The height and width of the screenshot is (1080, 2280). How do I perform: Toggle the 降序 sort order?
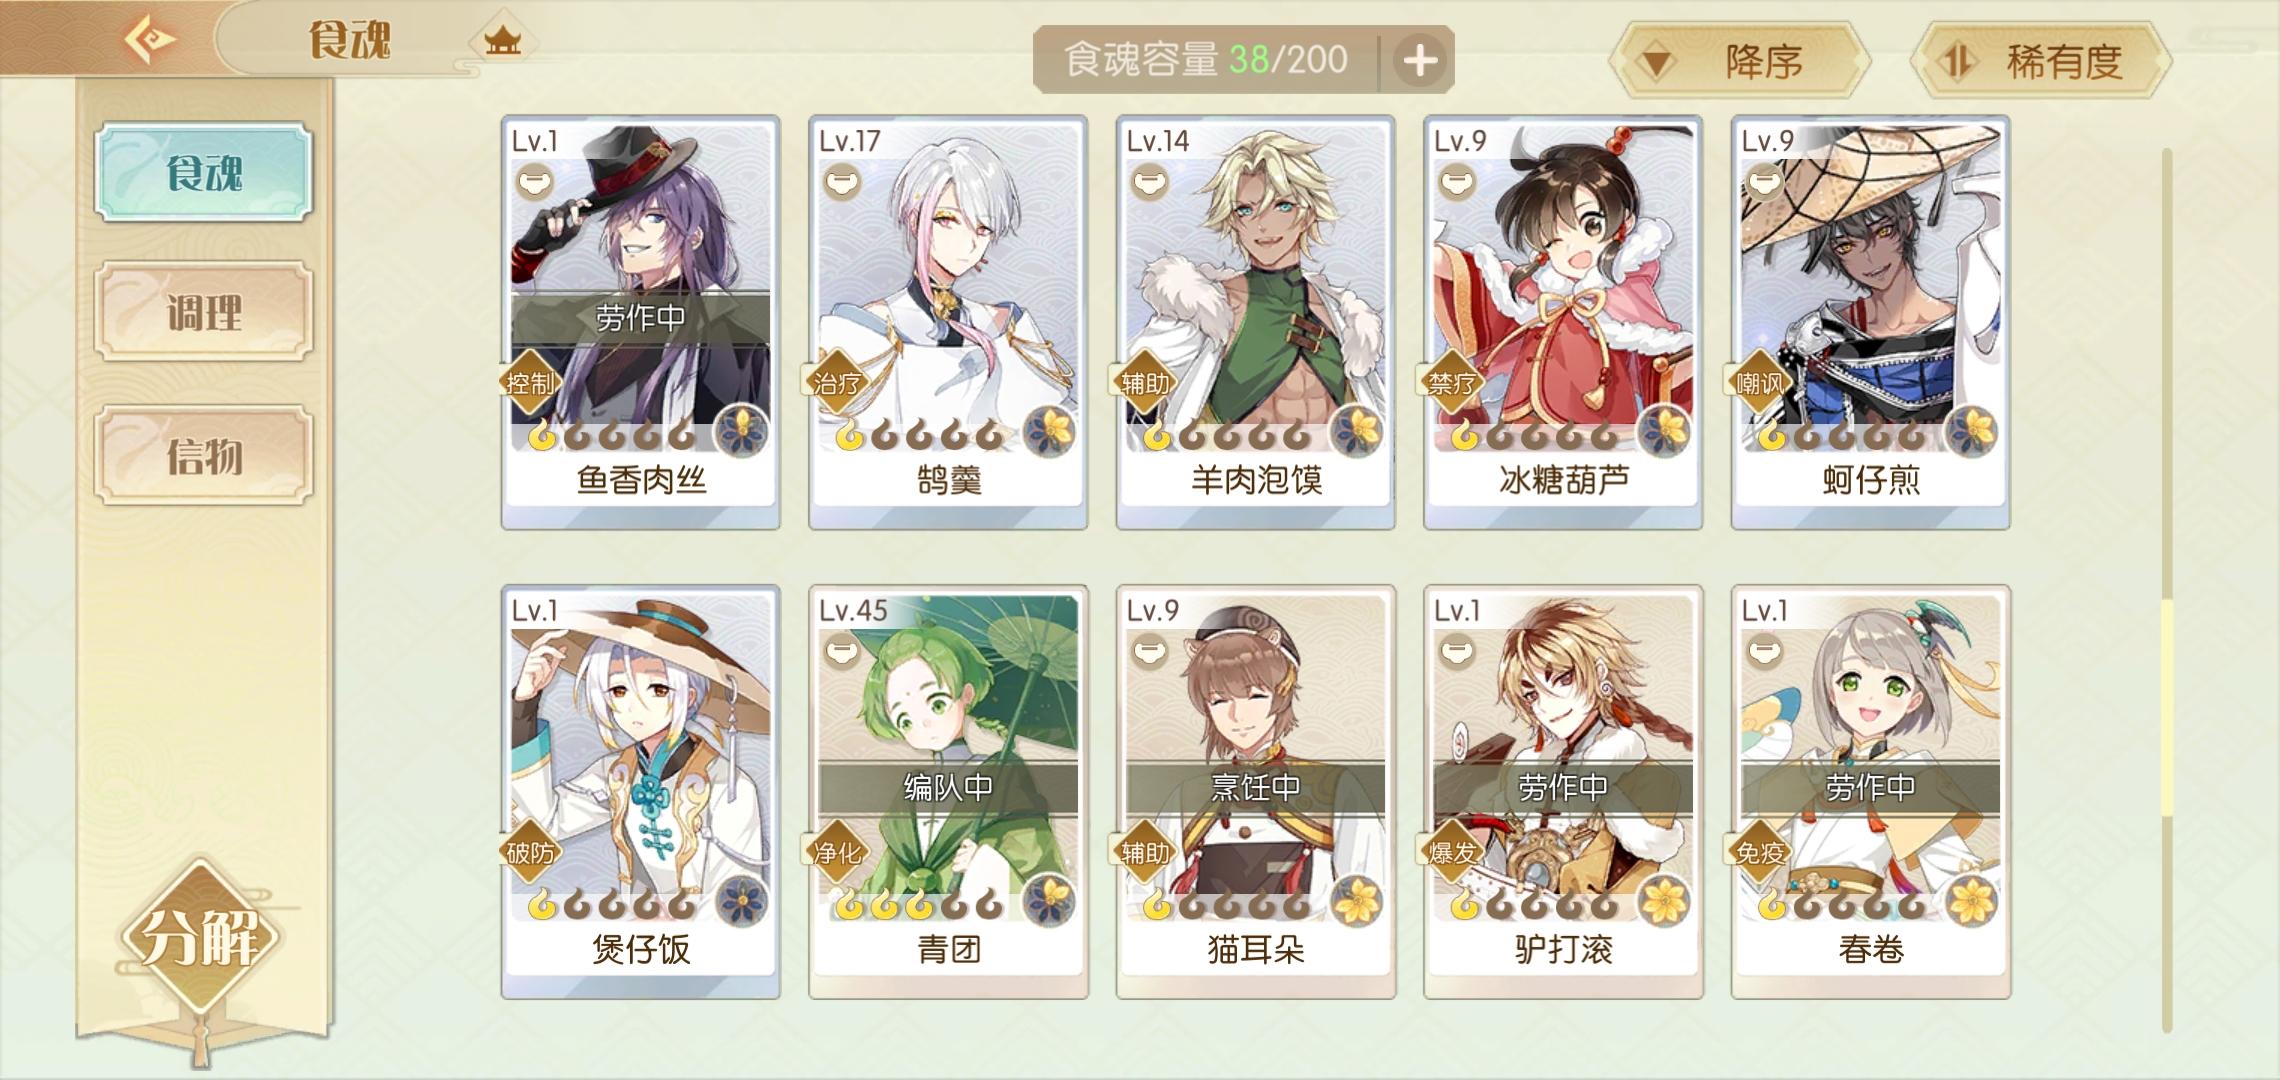coord(1739,61)
